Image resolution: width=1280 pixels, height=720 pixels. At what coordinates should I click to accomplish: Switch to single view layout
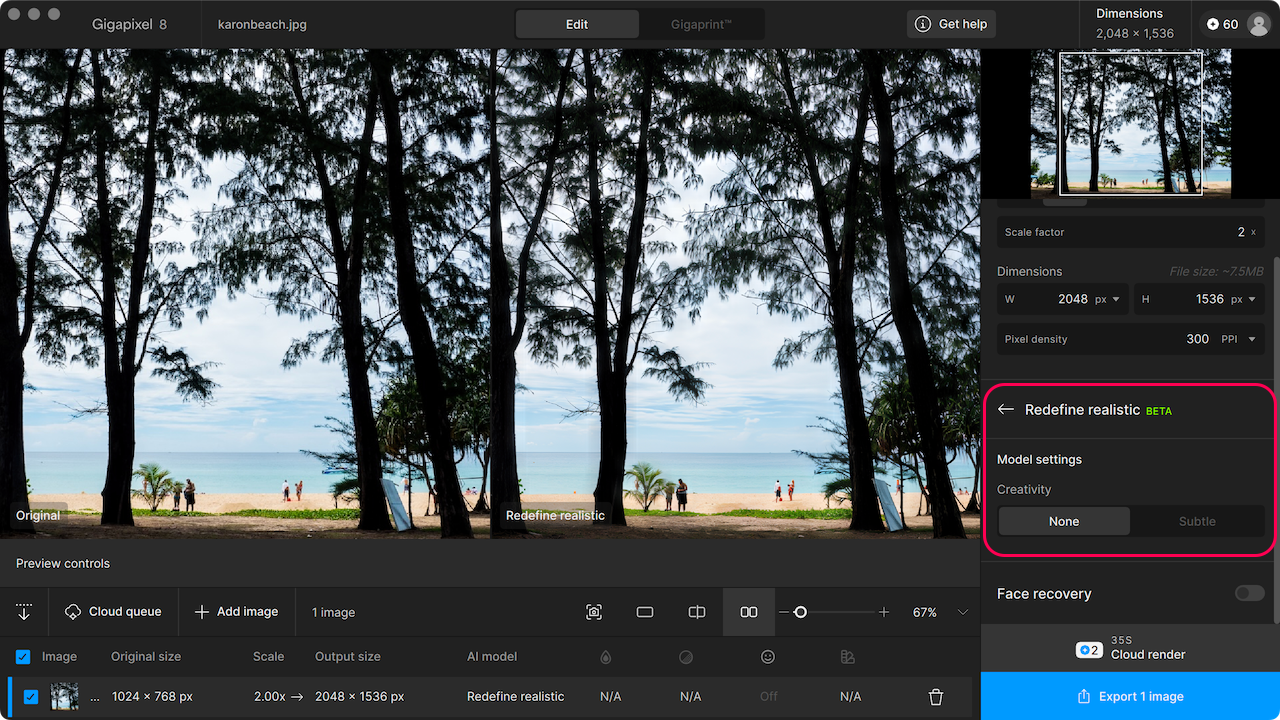(645, 612)
